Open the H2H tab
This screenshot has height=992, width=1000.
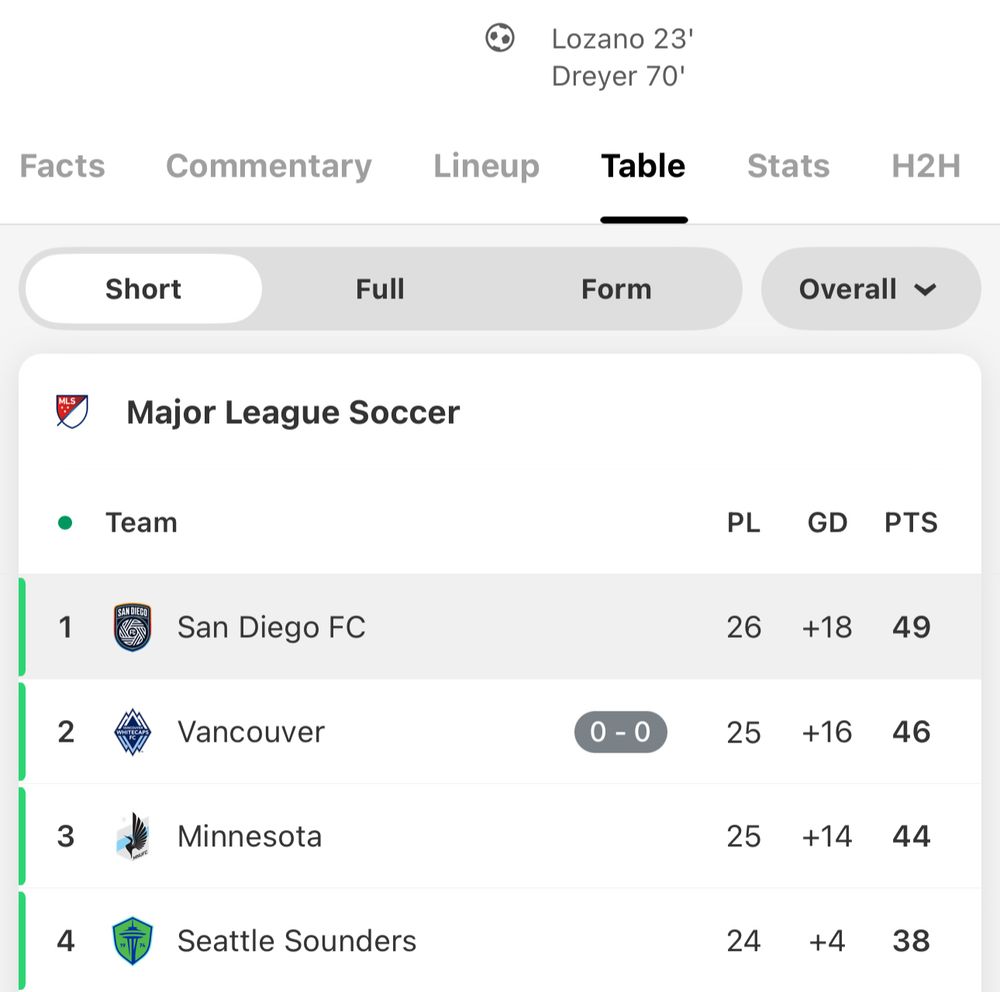pos(926,166)
